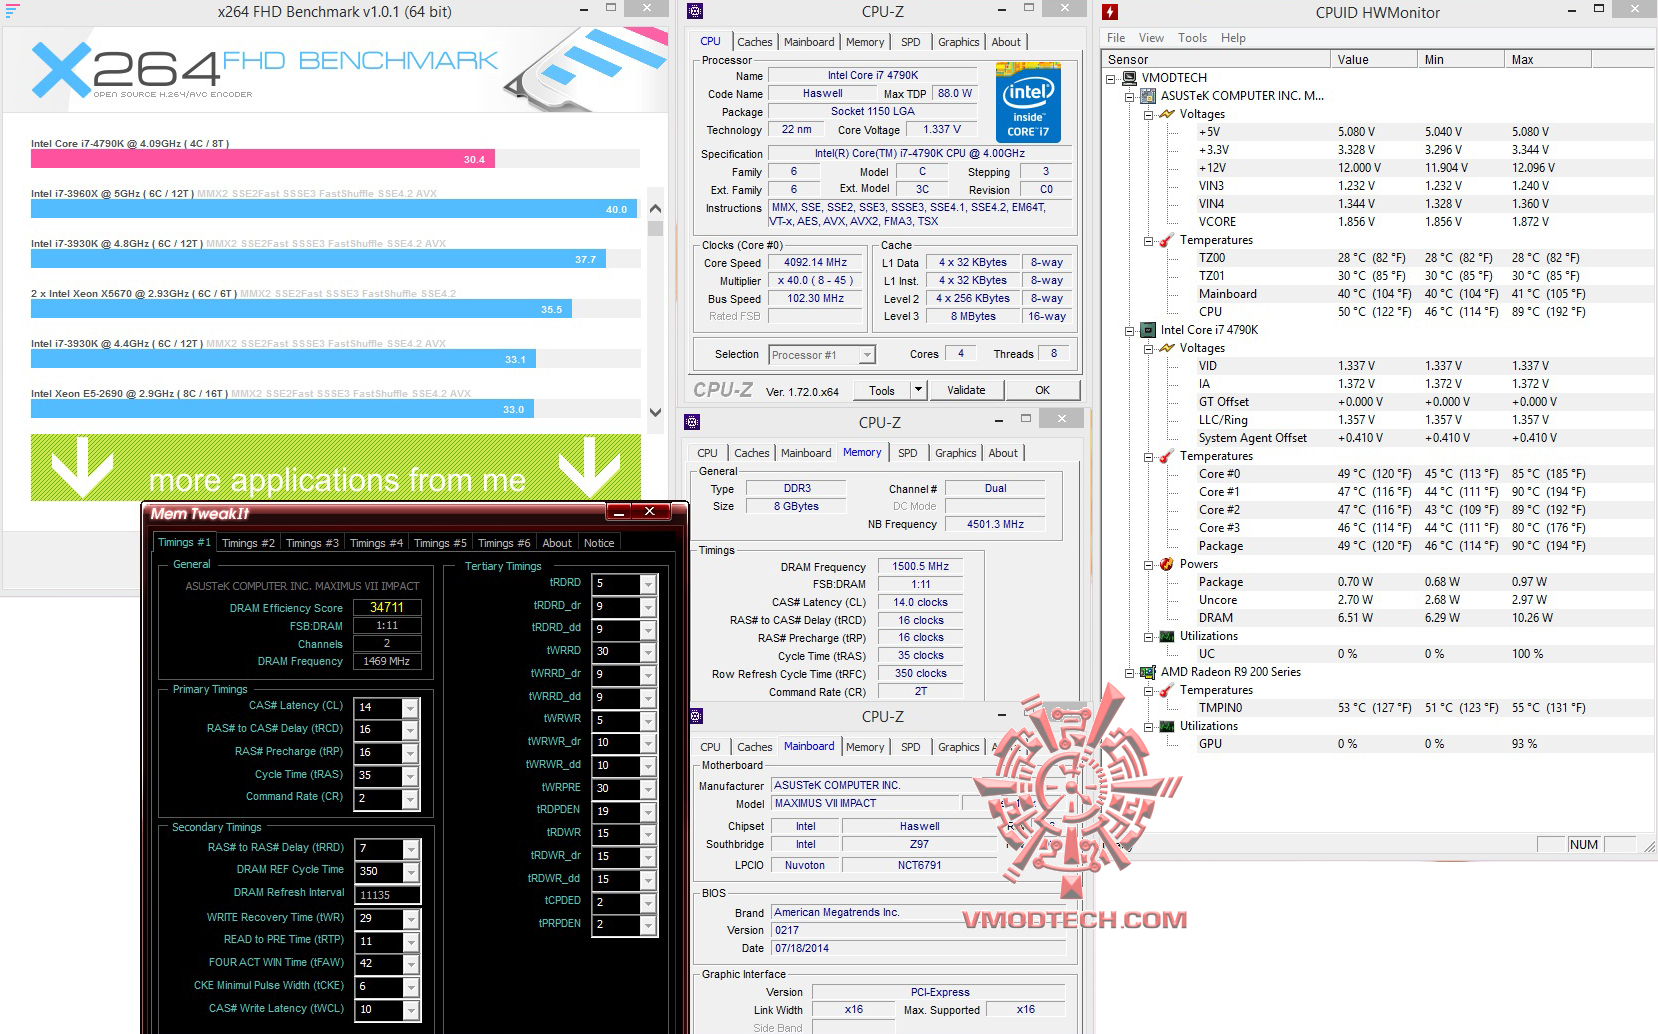1658x1034 pixels.
Task: Click the Temperatures icon under Intel Core i7 4790K
Action: pos(1166,456)
